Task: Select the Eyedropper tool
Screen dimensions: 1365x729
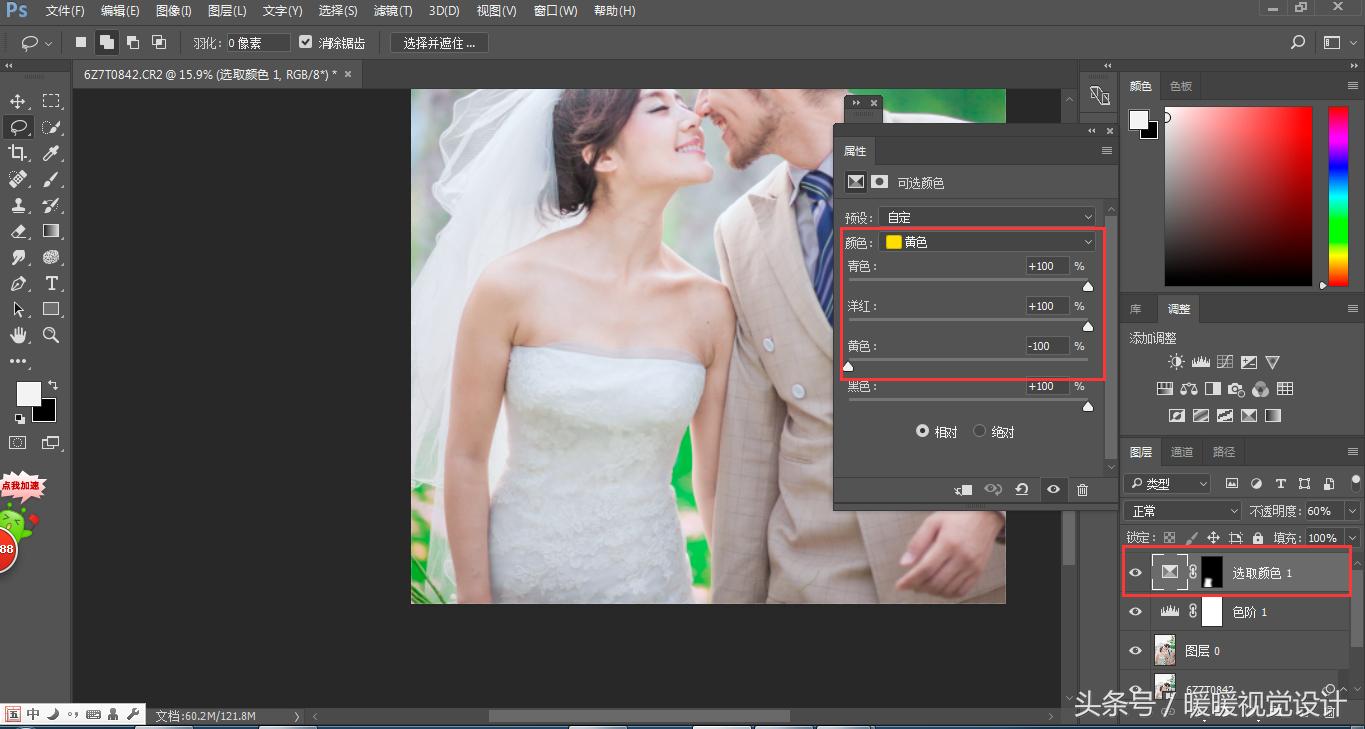Action: click(51, 153)
